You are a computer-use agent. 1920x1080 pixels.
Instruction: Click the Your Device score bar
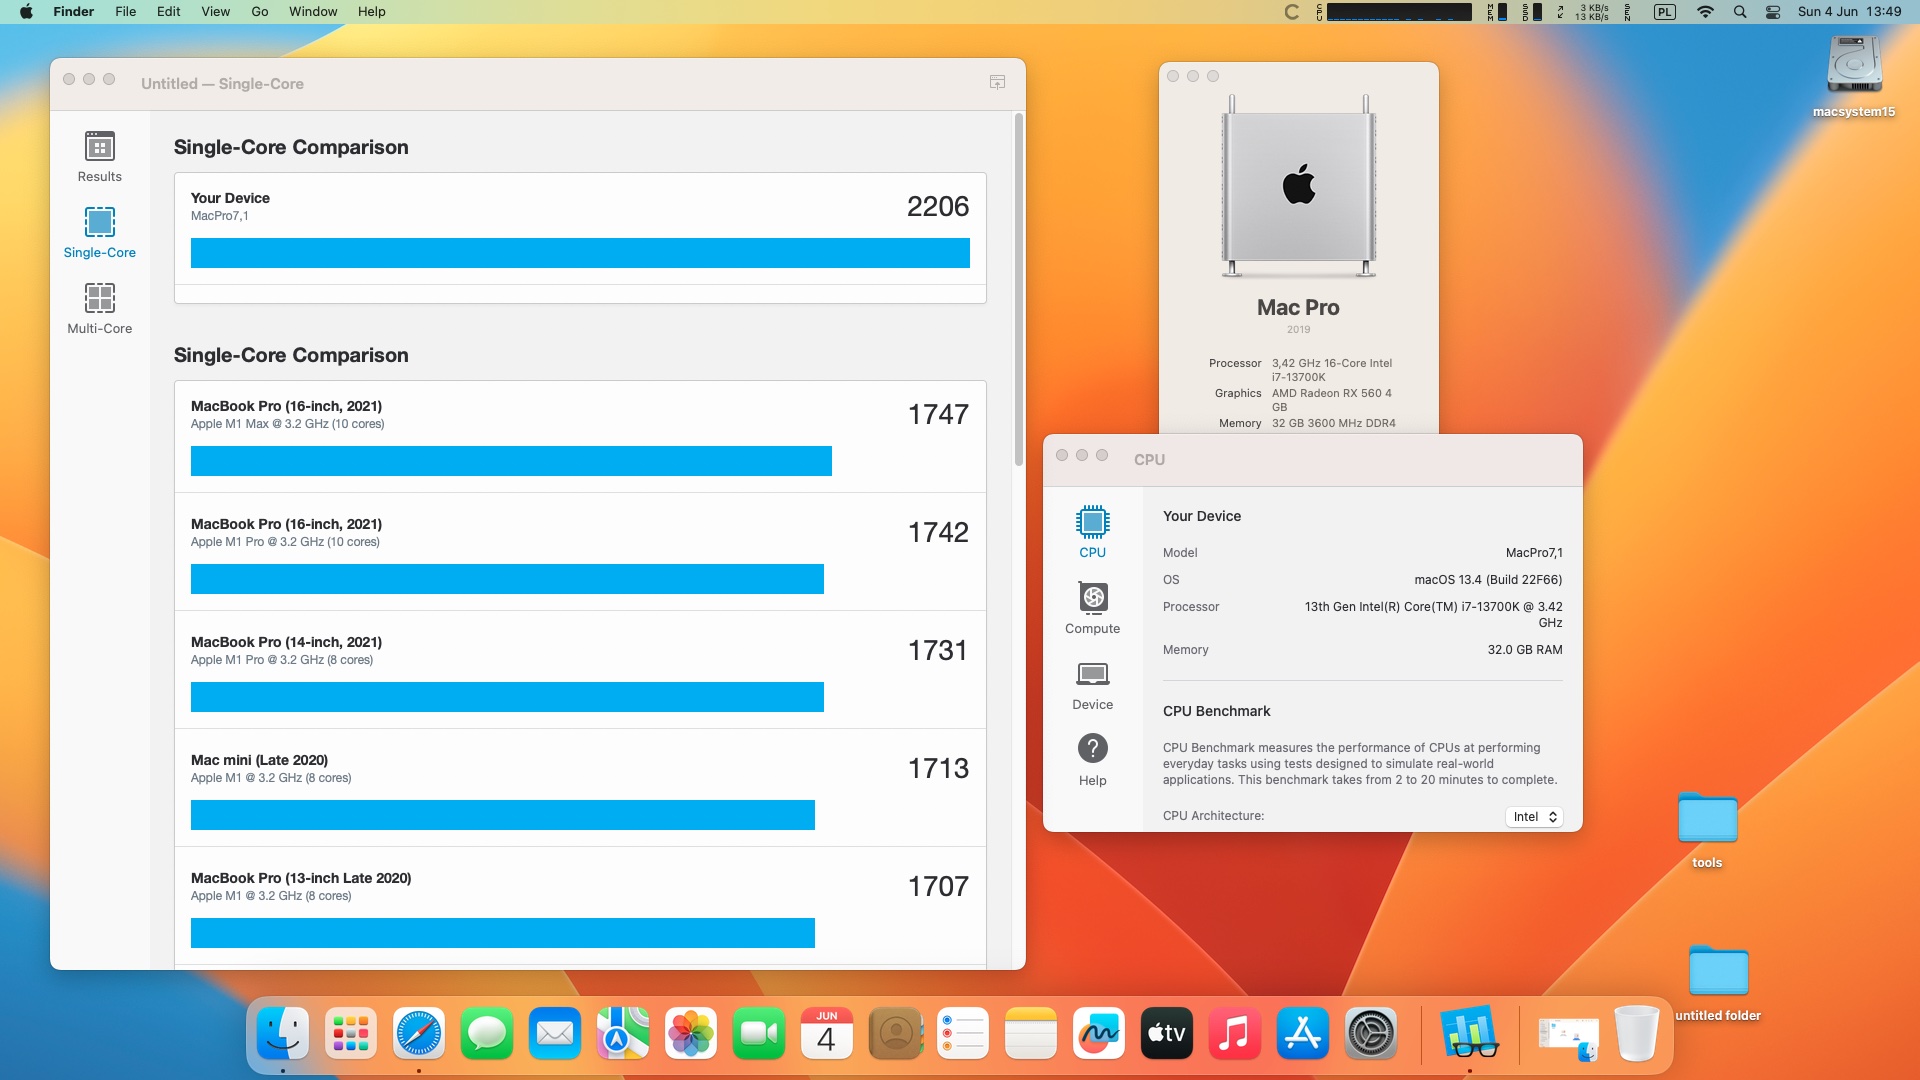[580, 253]
